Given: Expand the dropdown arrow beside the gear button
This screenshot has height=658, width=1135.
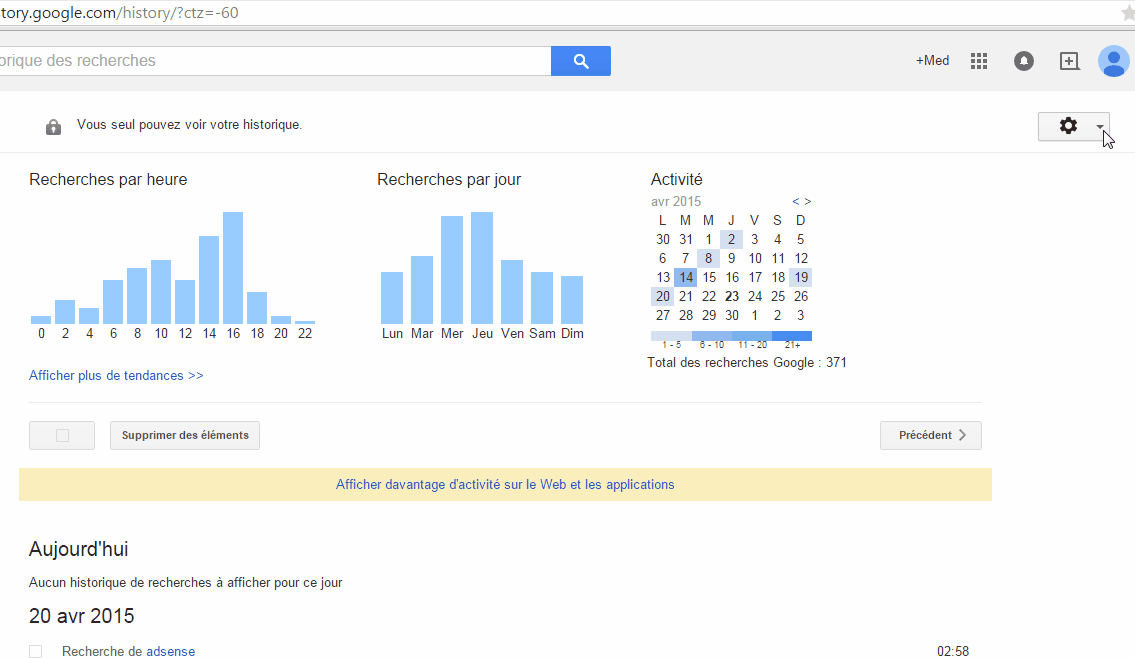Looking at the screenshot, I should [1101, 128].
